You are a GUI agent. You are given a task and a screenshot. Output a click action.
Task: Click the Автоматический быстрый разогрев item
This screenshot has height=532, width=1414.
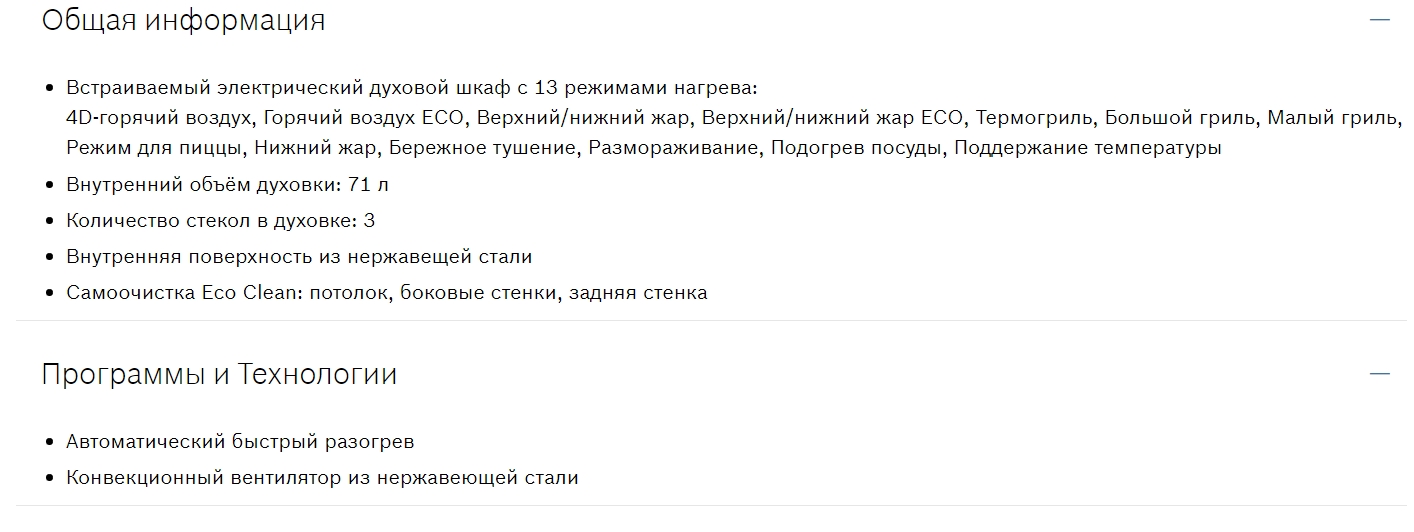click(240, 441)
